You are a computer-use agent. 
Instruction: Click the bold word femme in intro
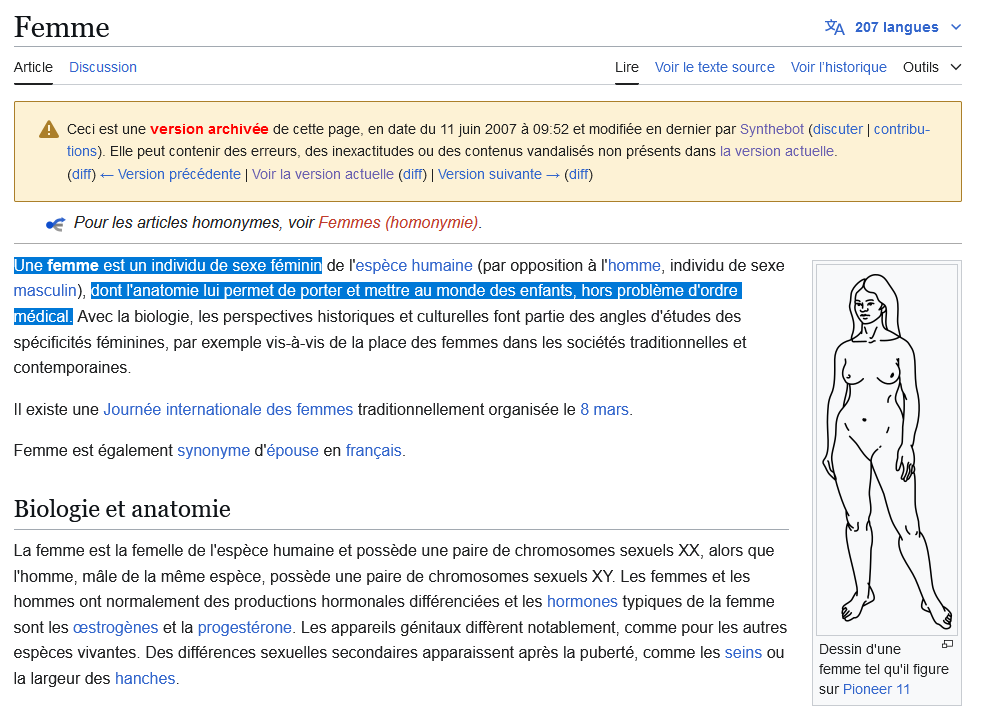coord(73,266)
